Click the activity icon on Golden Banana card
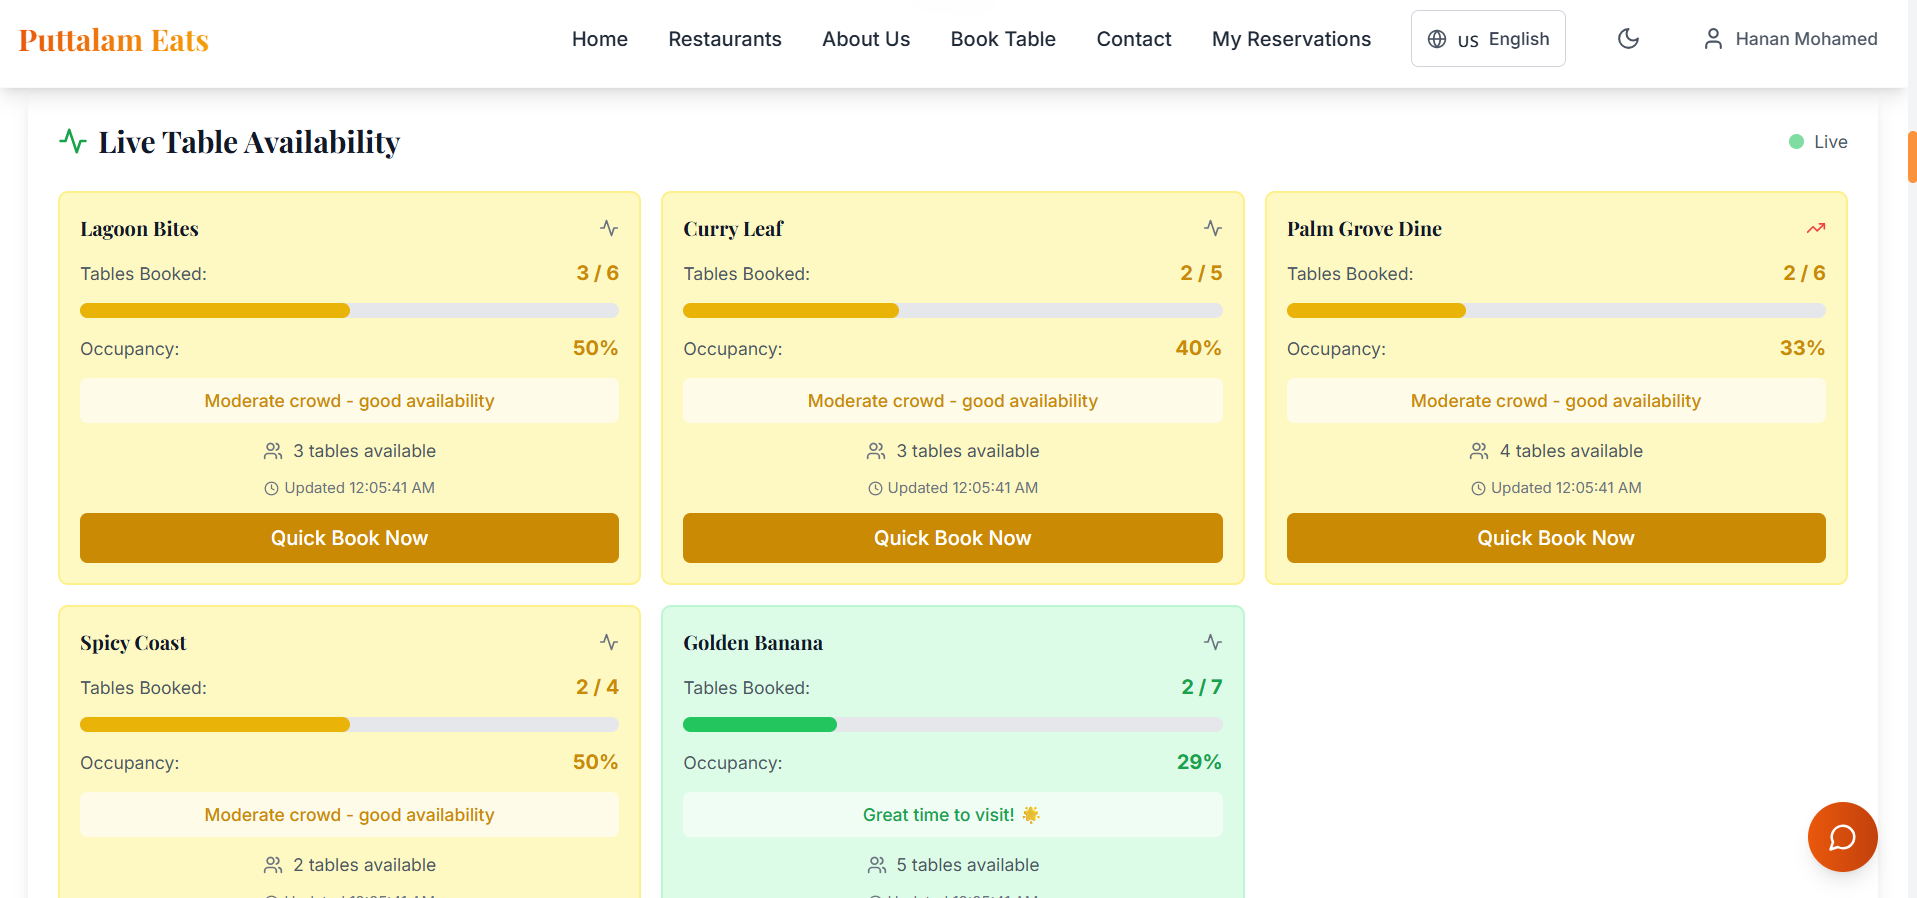This screenshot has width=1917, height=898. tap(1213, 642)
